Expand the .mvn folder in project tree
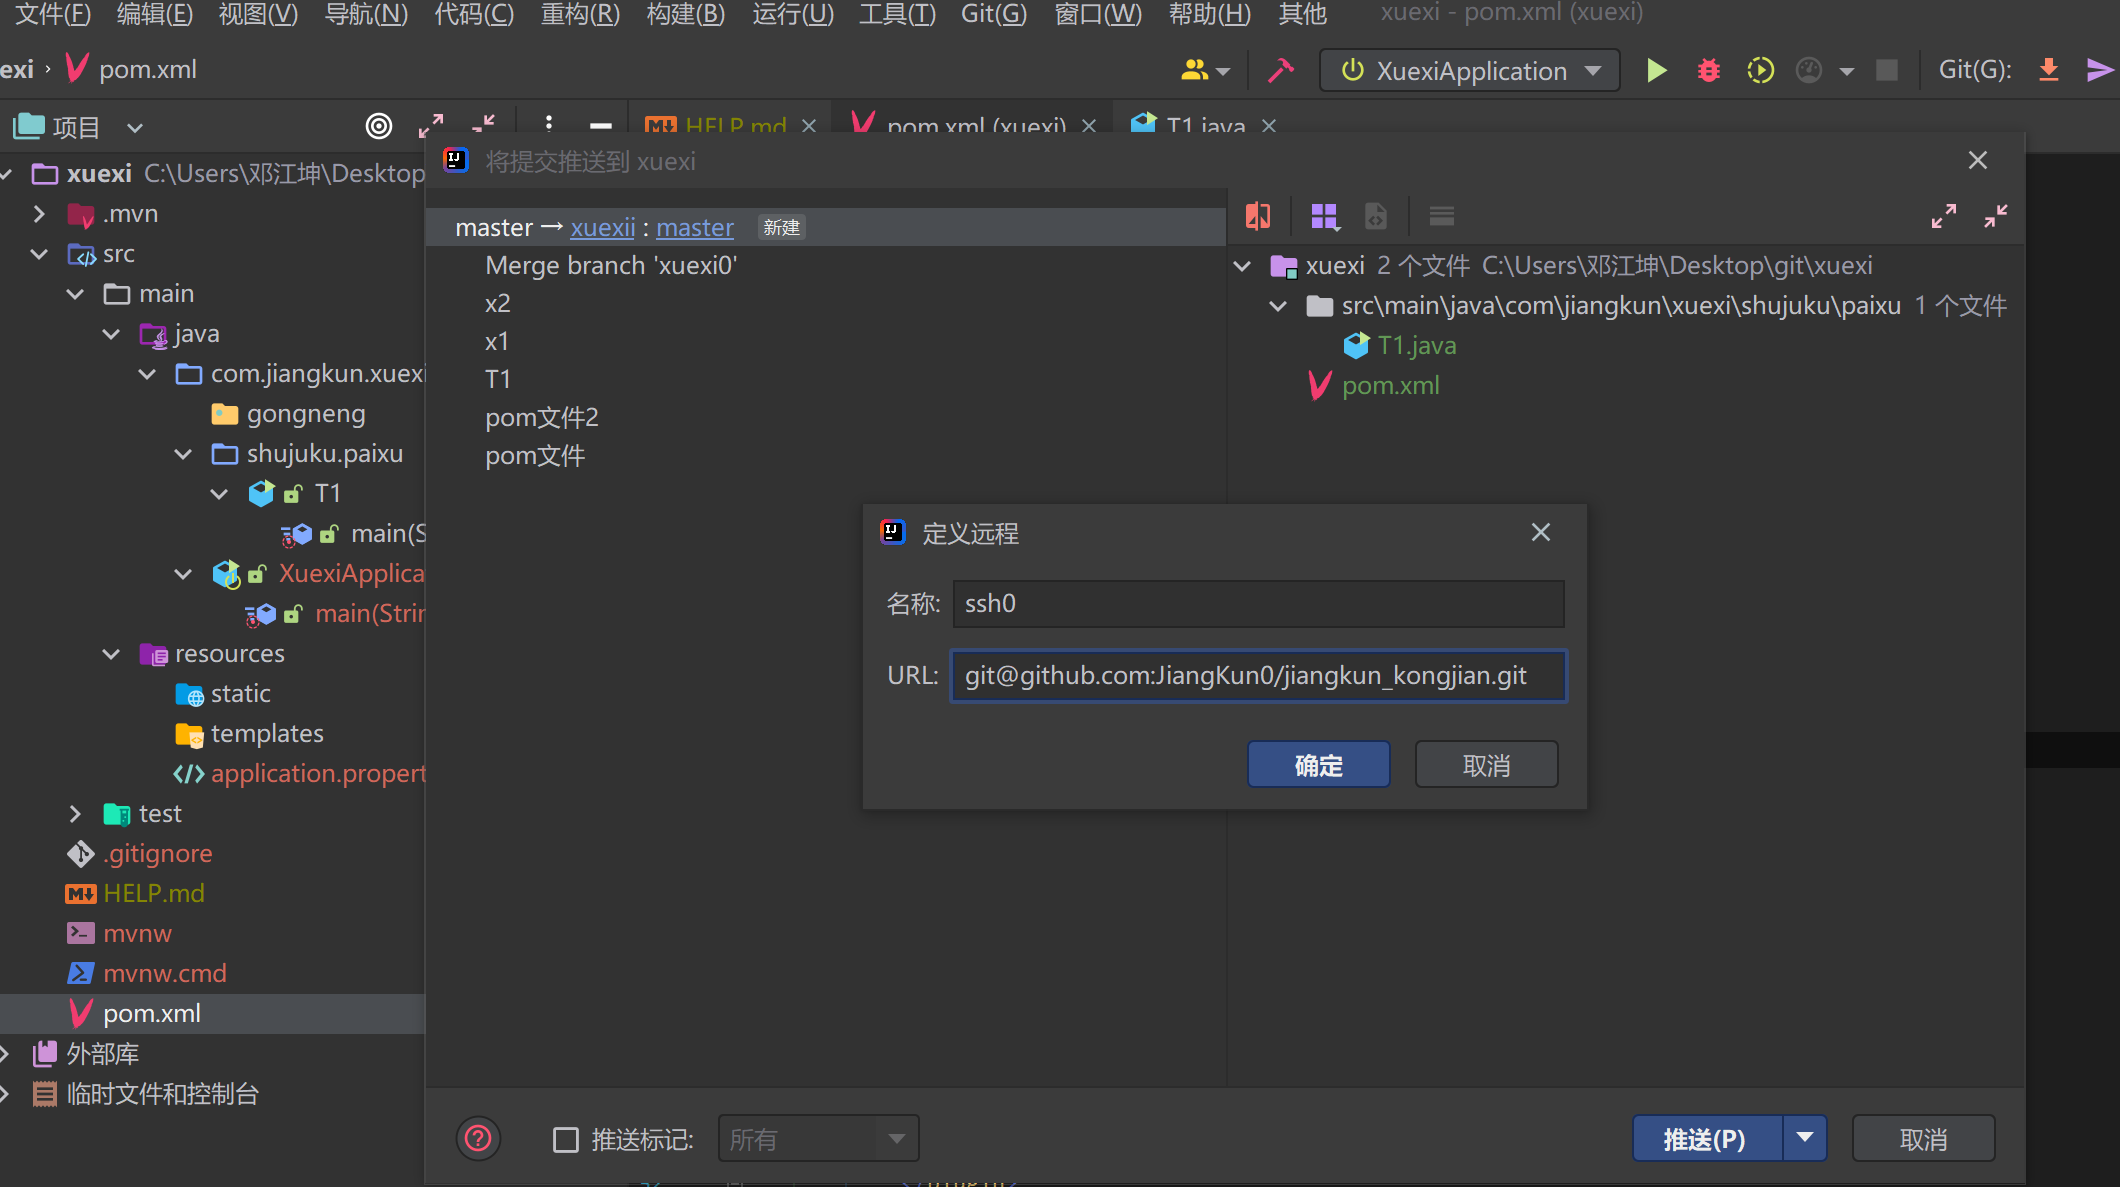 tap(39, 214)
